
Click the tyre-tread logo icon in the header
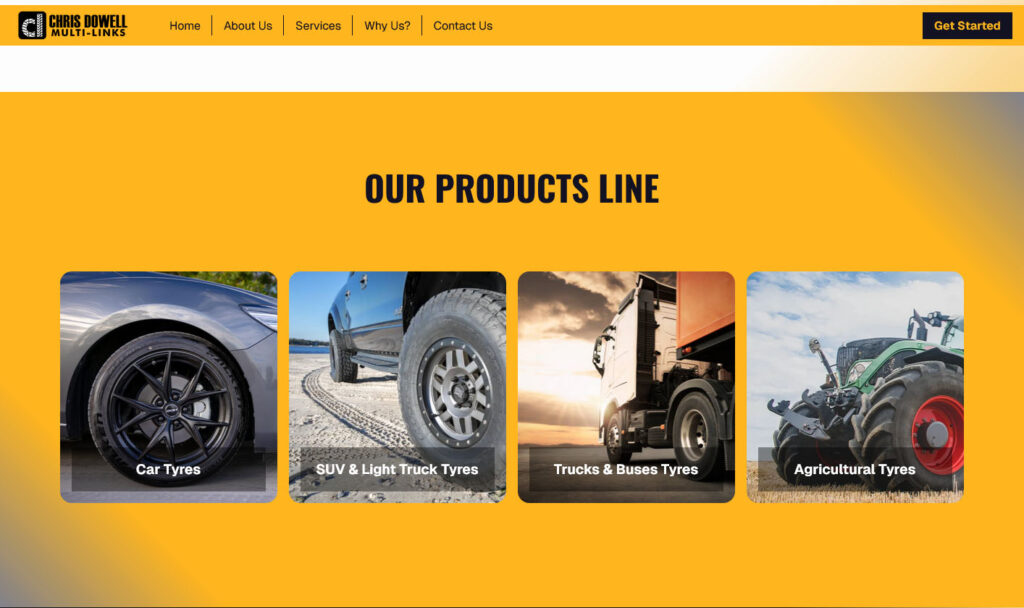pos(32,25)
